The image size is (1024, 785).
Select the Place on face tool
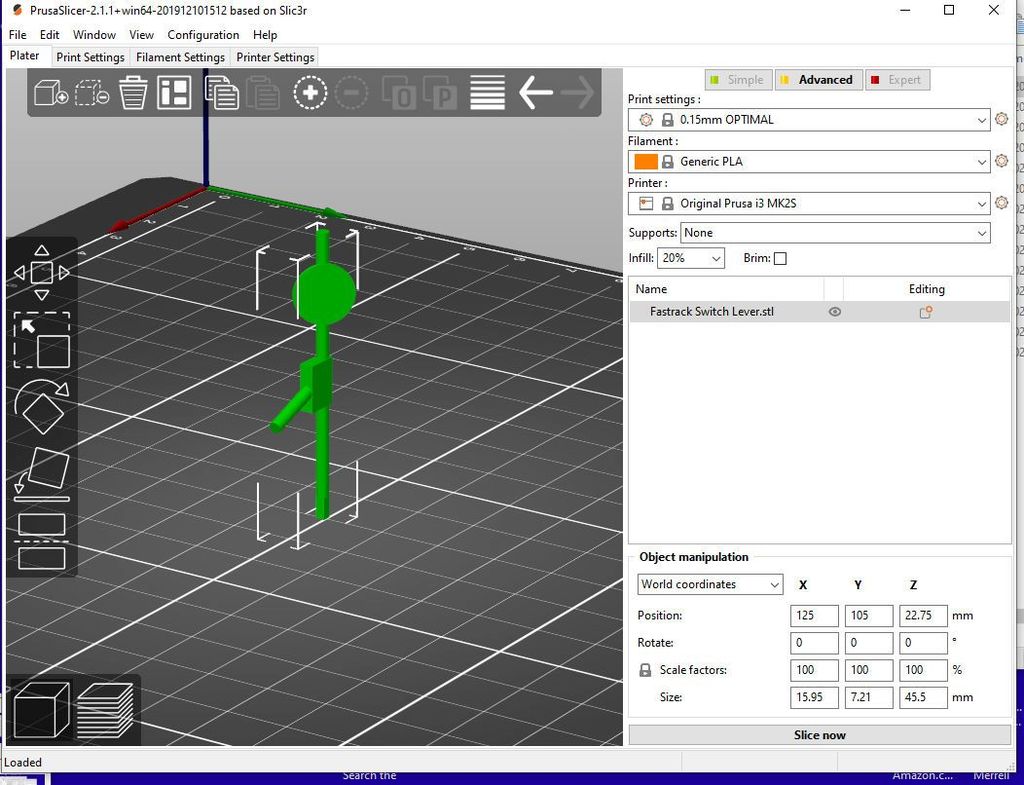(41, 474)
